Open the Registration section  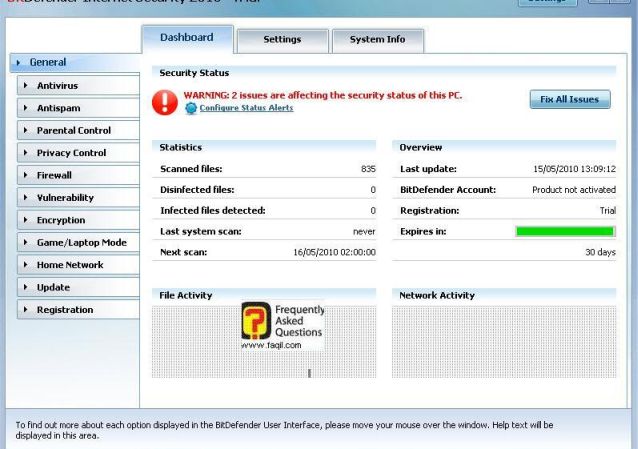click(x=79, y=309)
